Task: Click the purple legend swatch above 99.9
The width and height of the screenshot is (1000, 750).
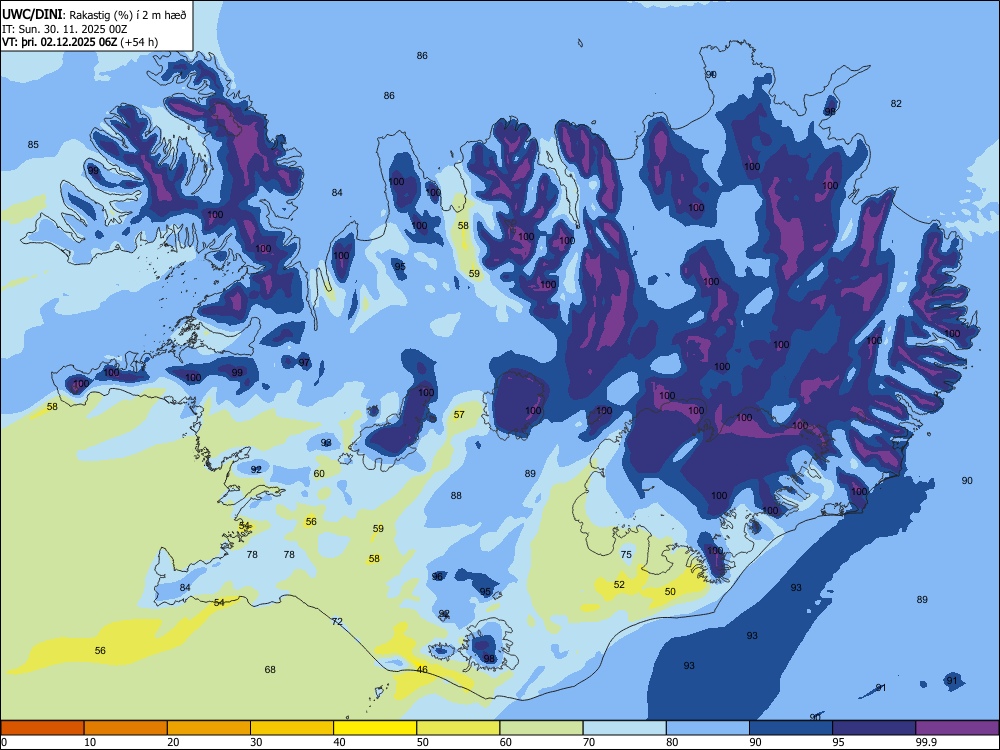Action: [x=957, y=728]
